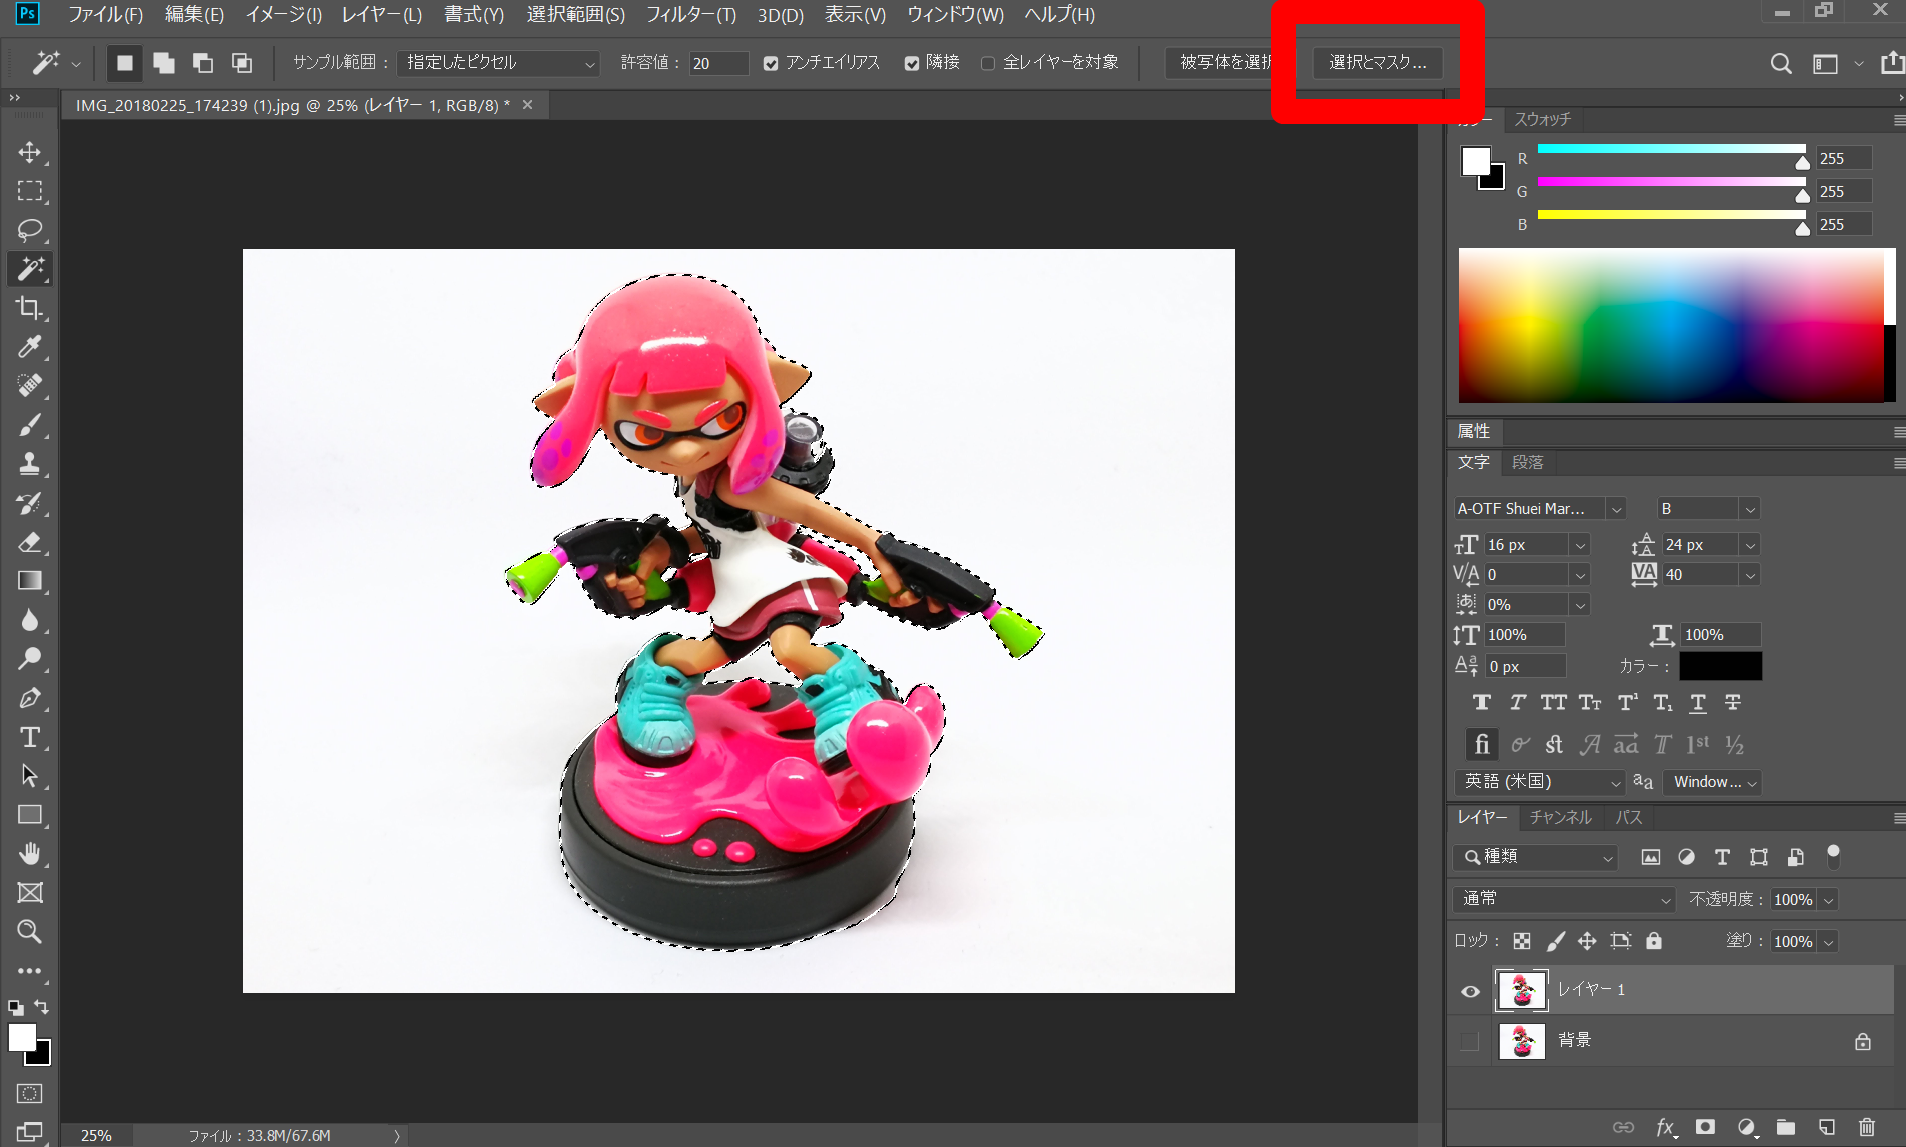Switch to the 段落 tab
Viewport: 1906px width, 1147px height.
pos(1527,462)
